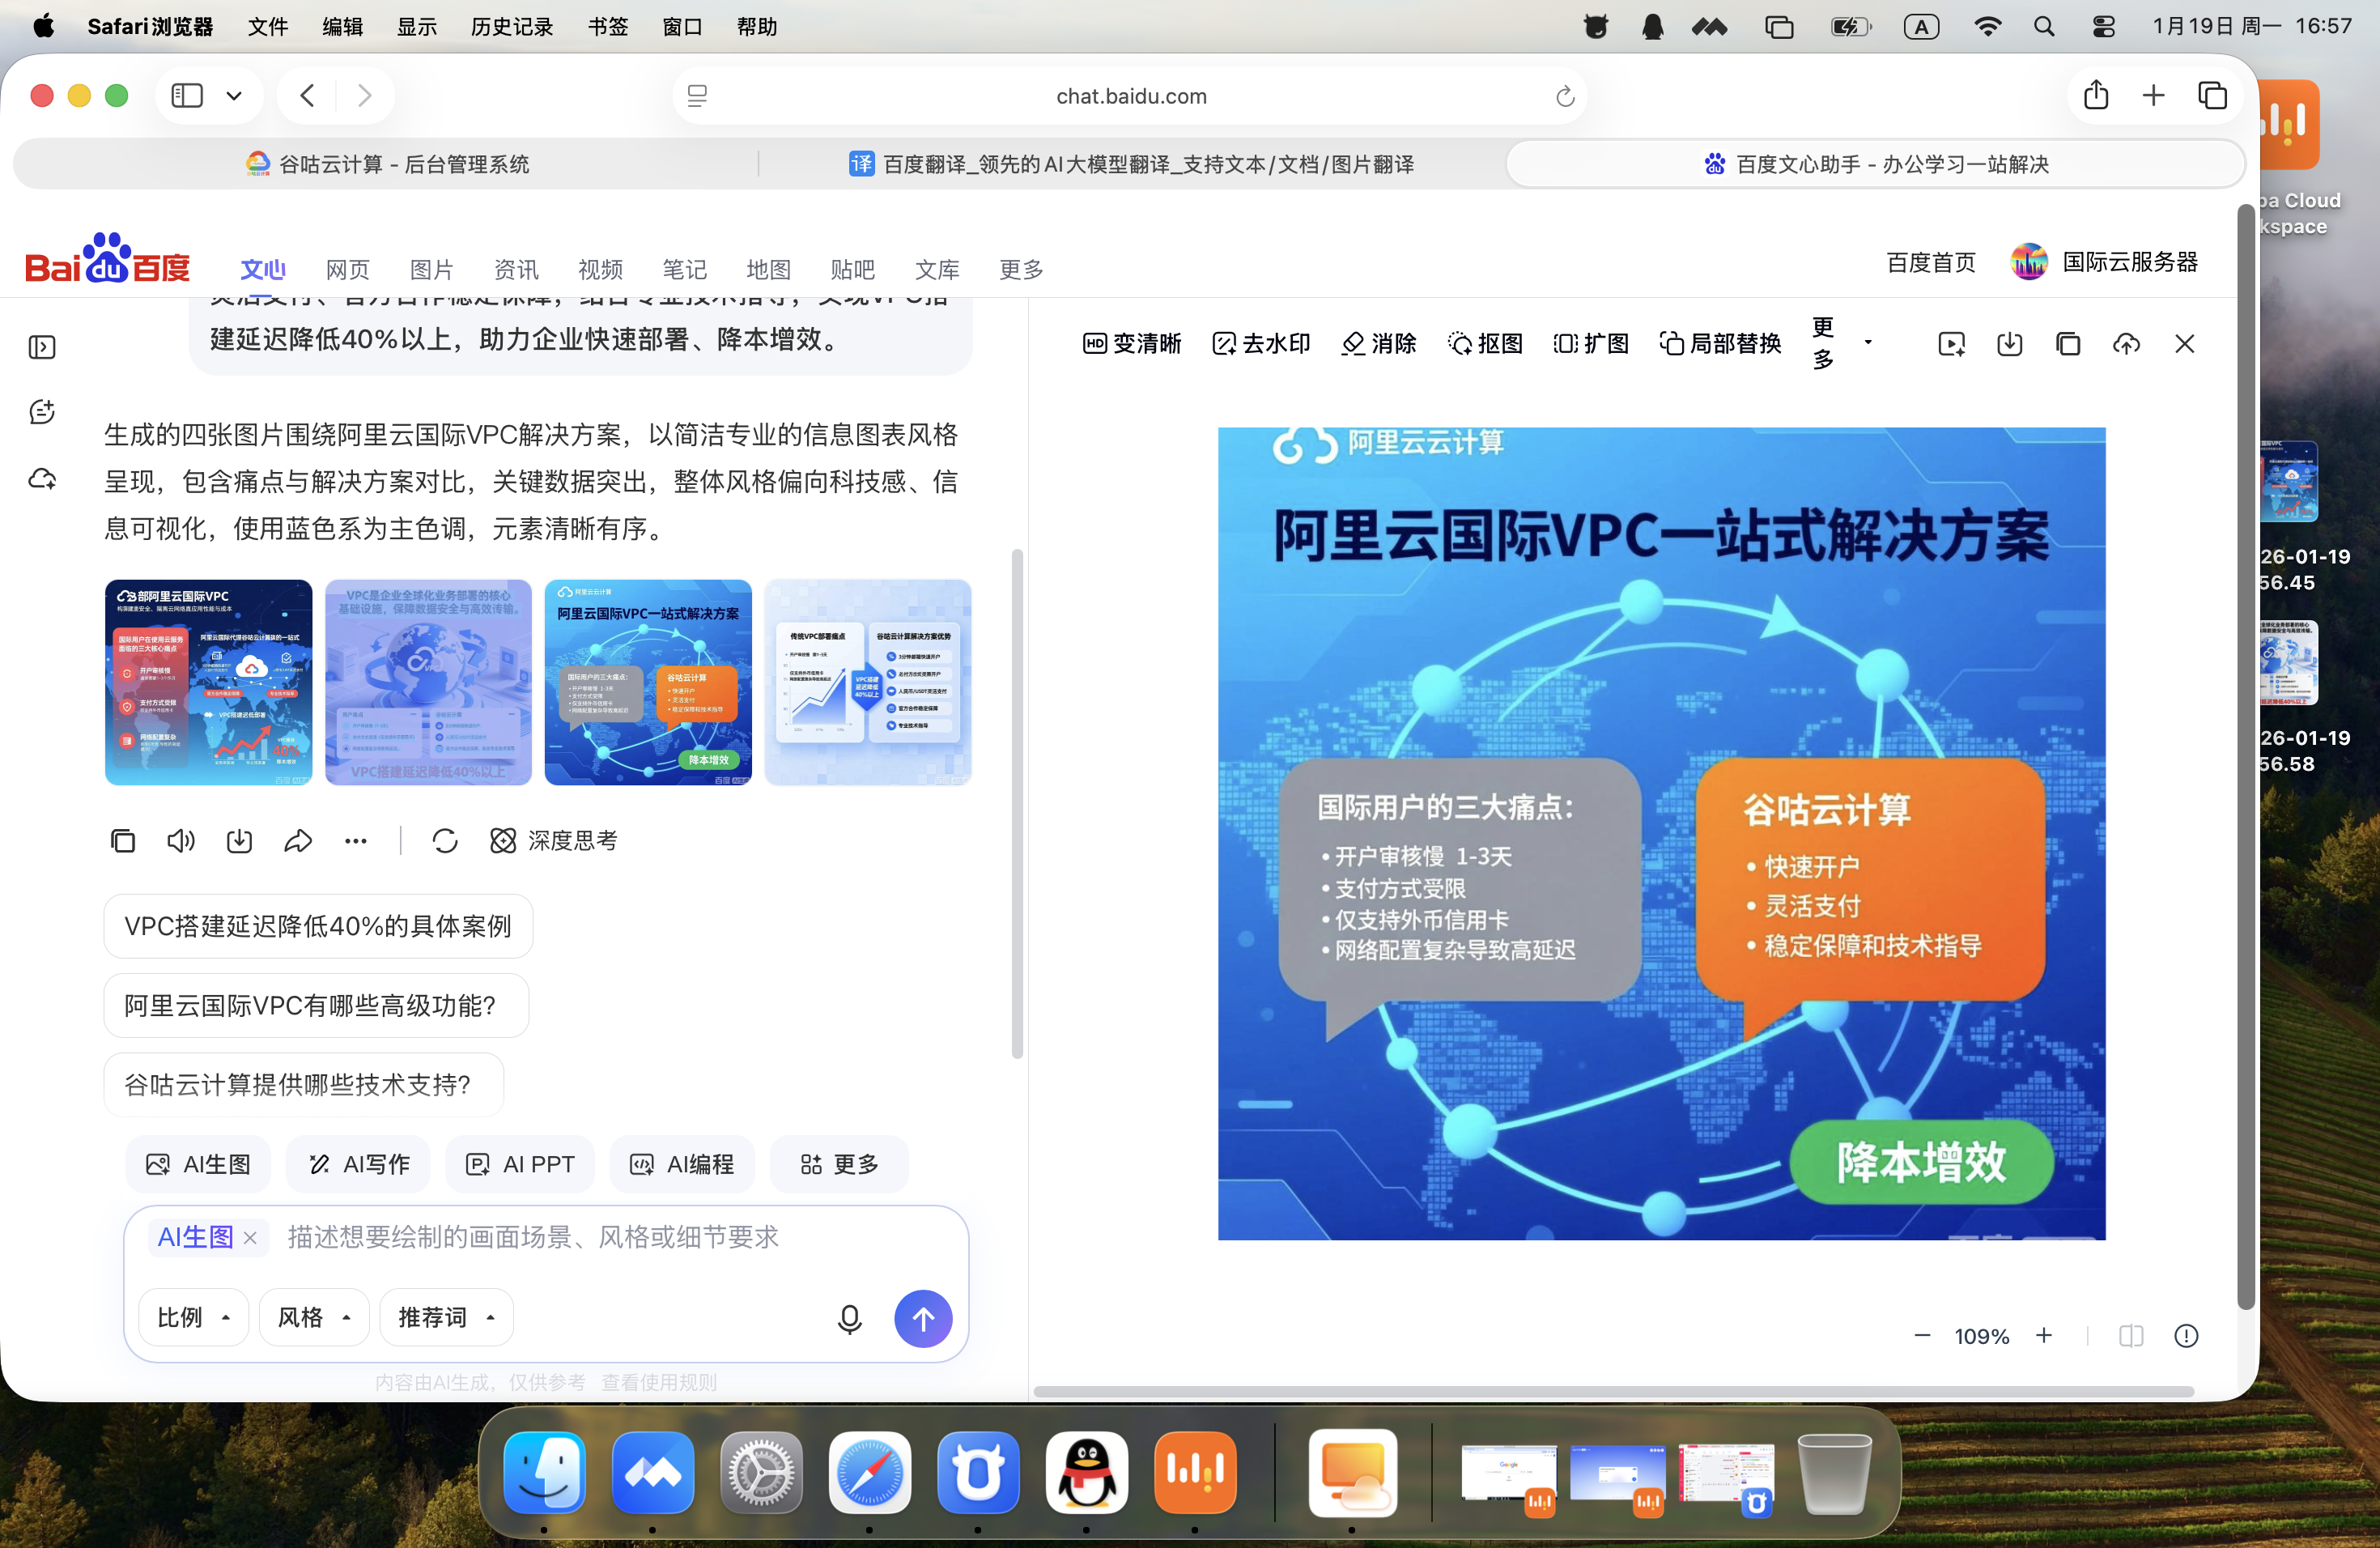Viewport: 2380px width, 1548px height.
Task: Click the read-aloud speaker icon
Action: pos(181,841)
